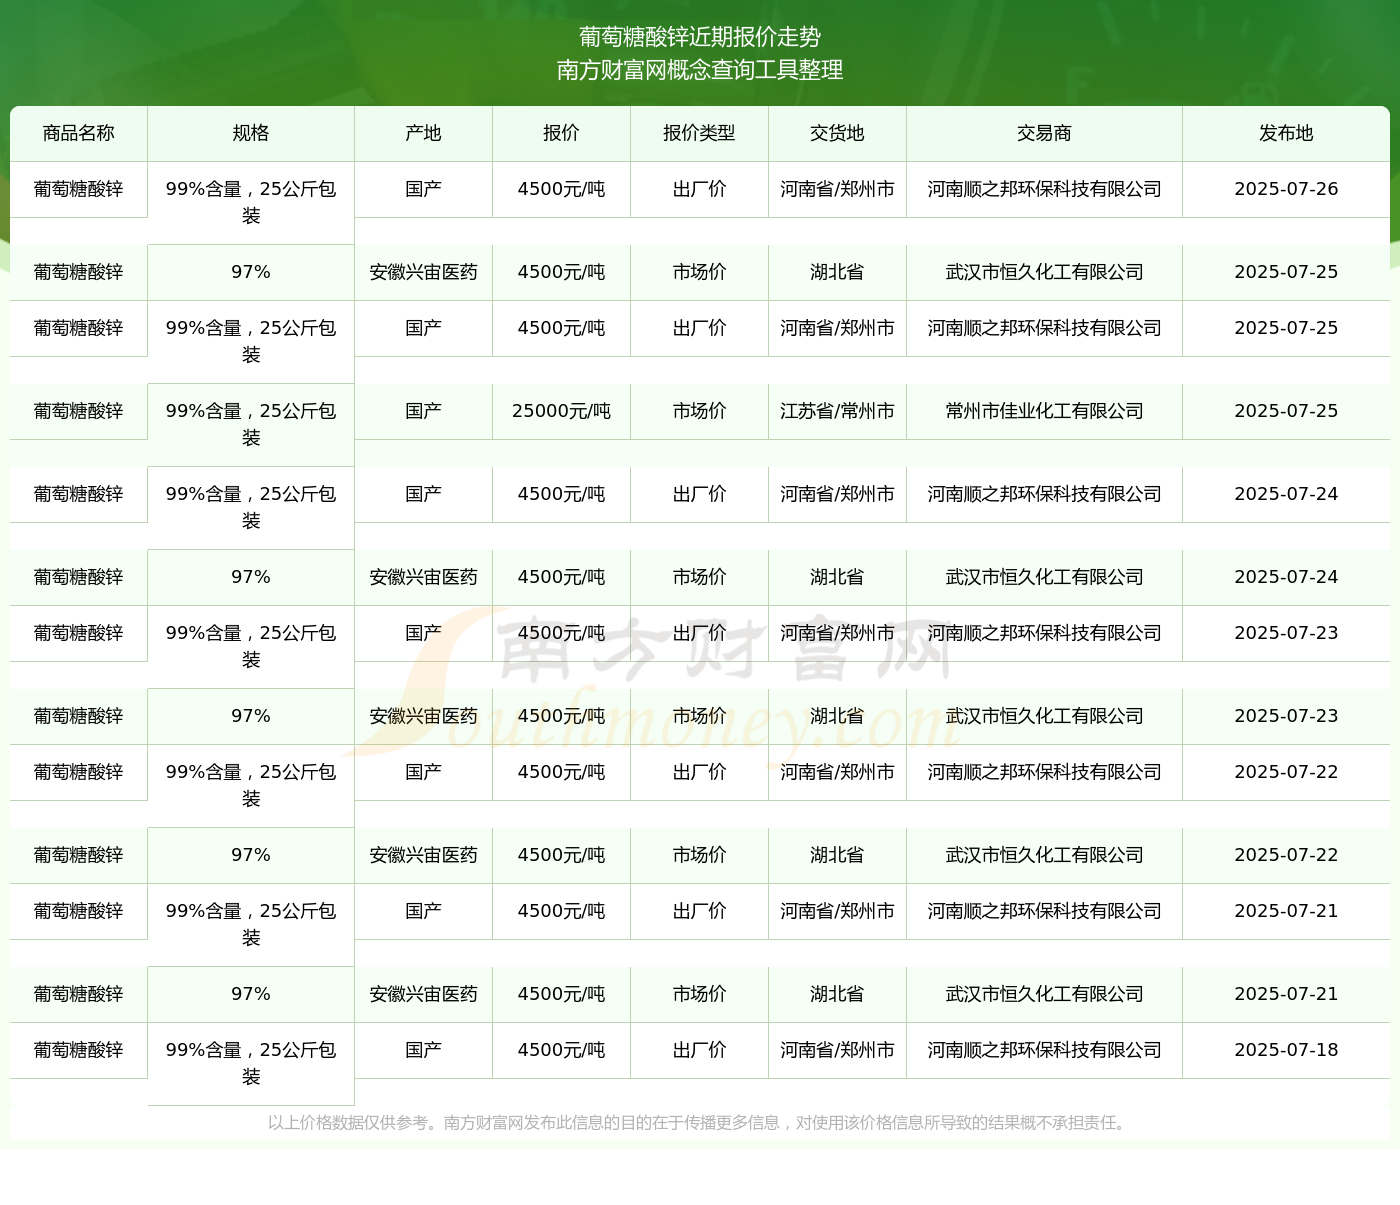1400x1205 pixels.
Task: Click the date cell 2025-07-26
Action: (x=1286, y=189)
